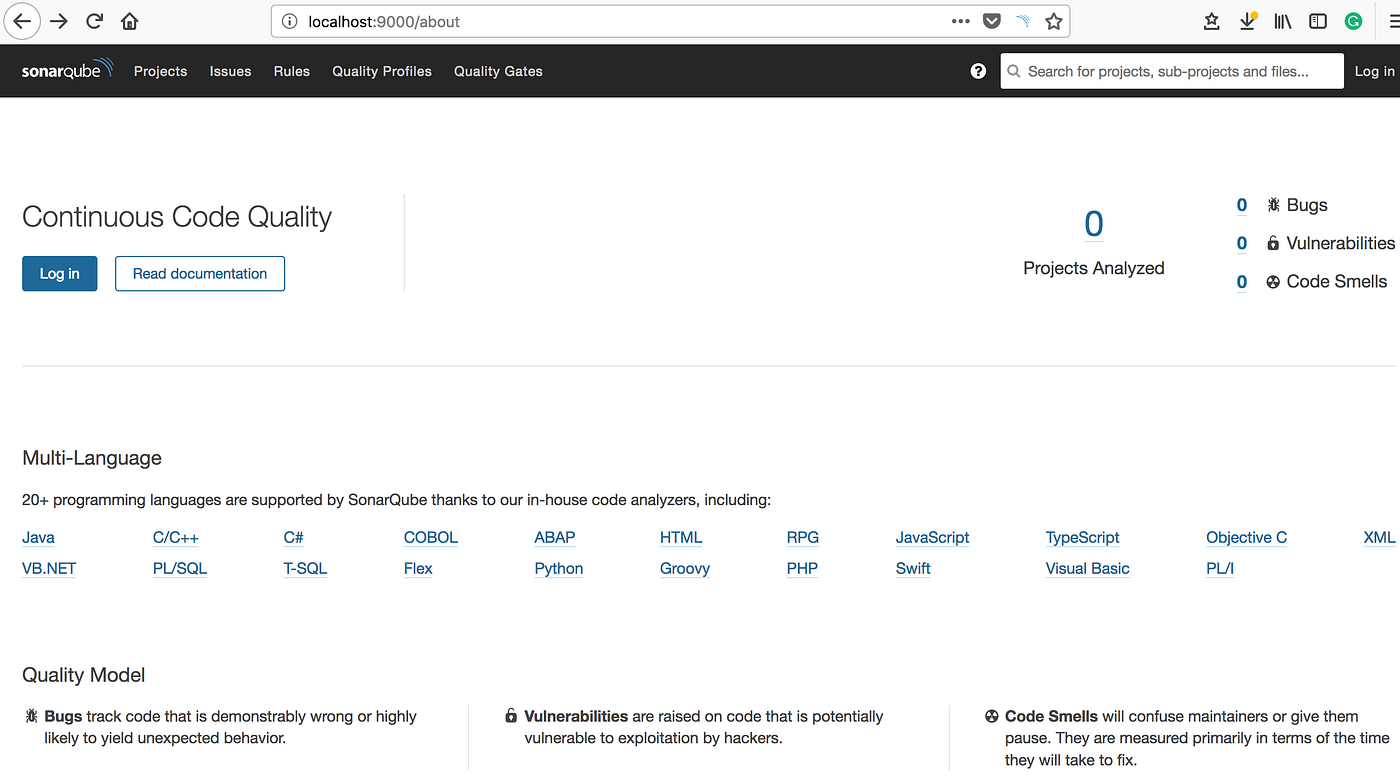Click the bookmarks toolbar star icon
1400x781 pixels.
tap(1212, 21)
